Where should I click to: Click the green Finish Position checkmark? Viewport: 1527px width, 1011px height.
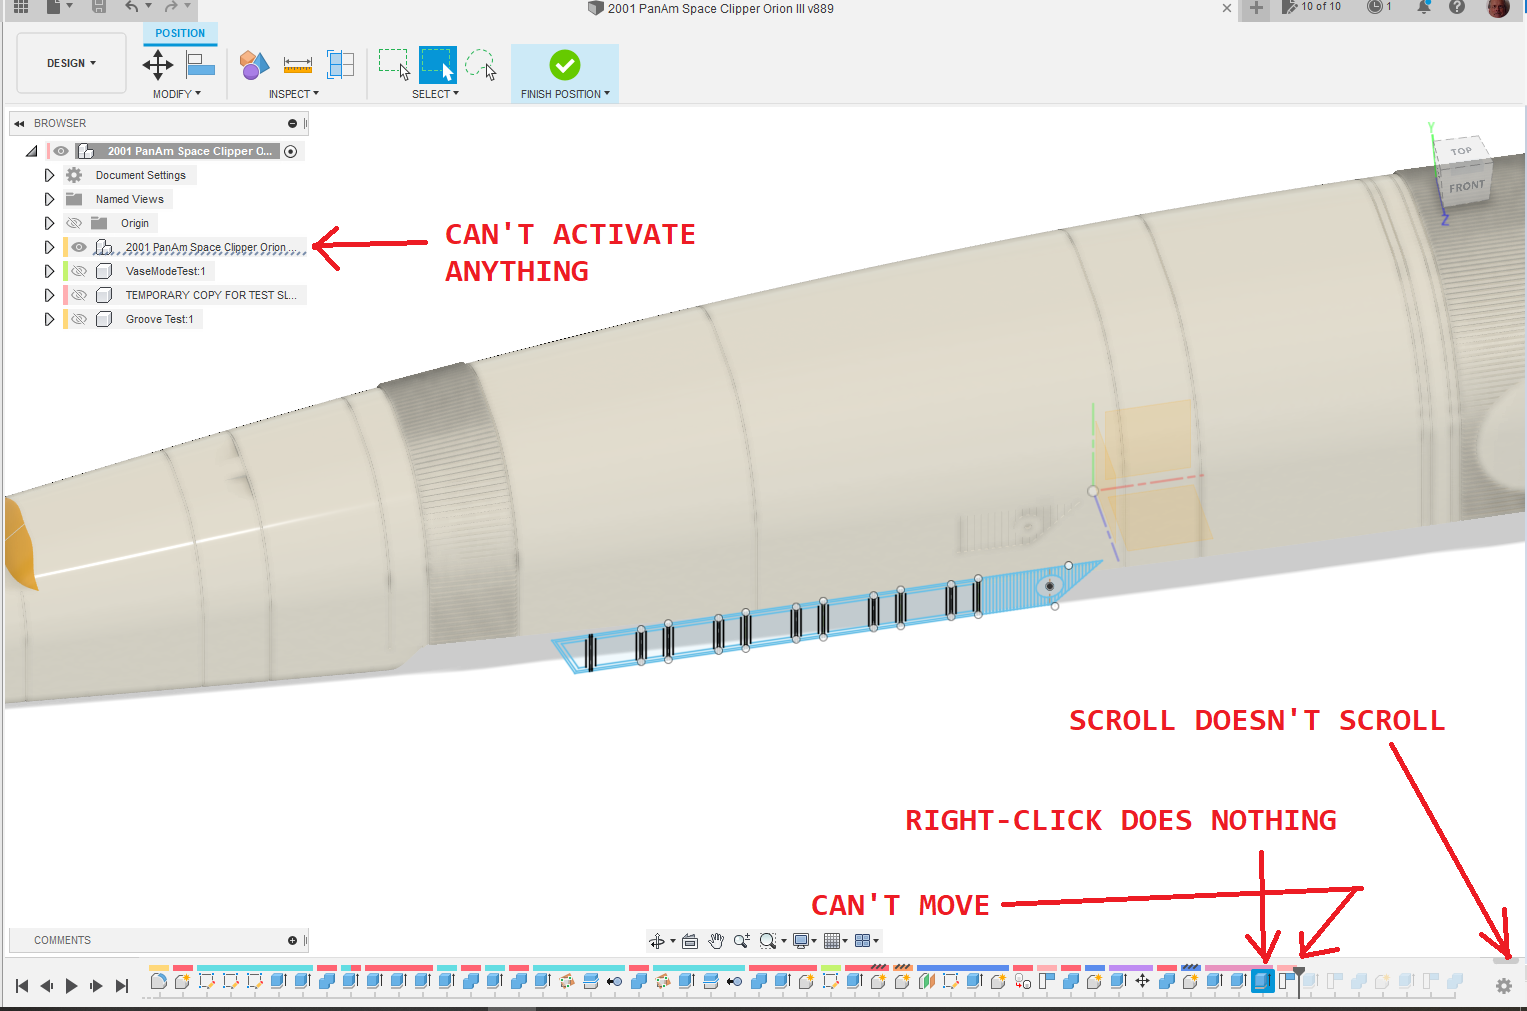[565, 65]
